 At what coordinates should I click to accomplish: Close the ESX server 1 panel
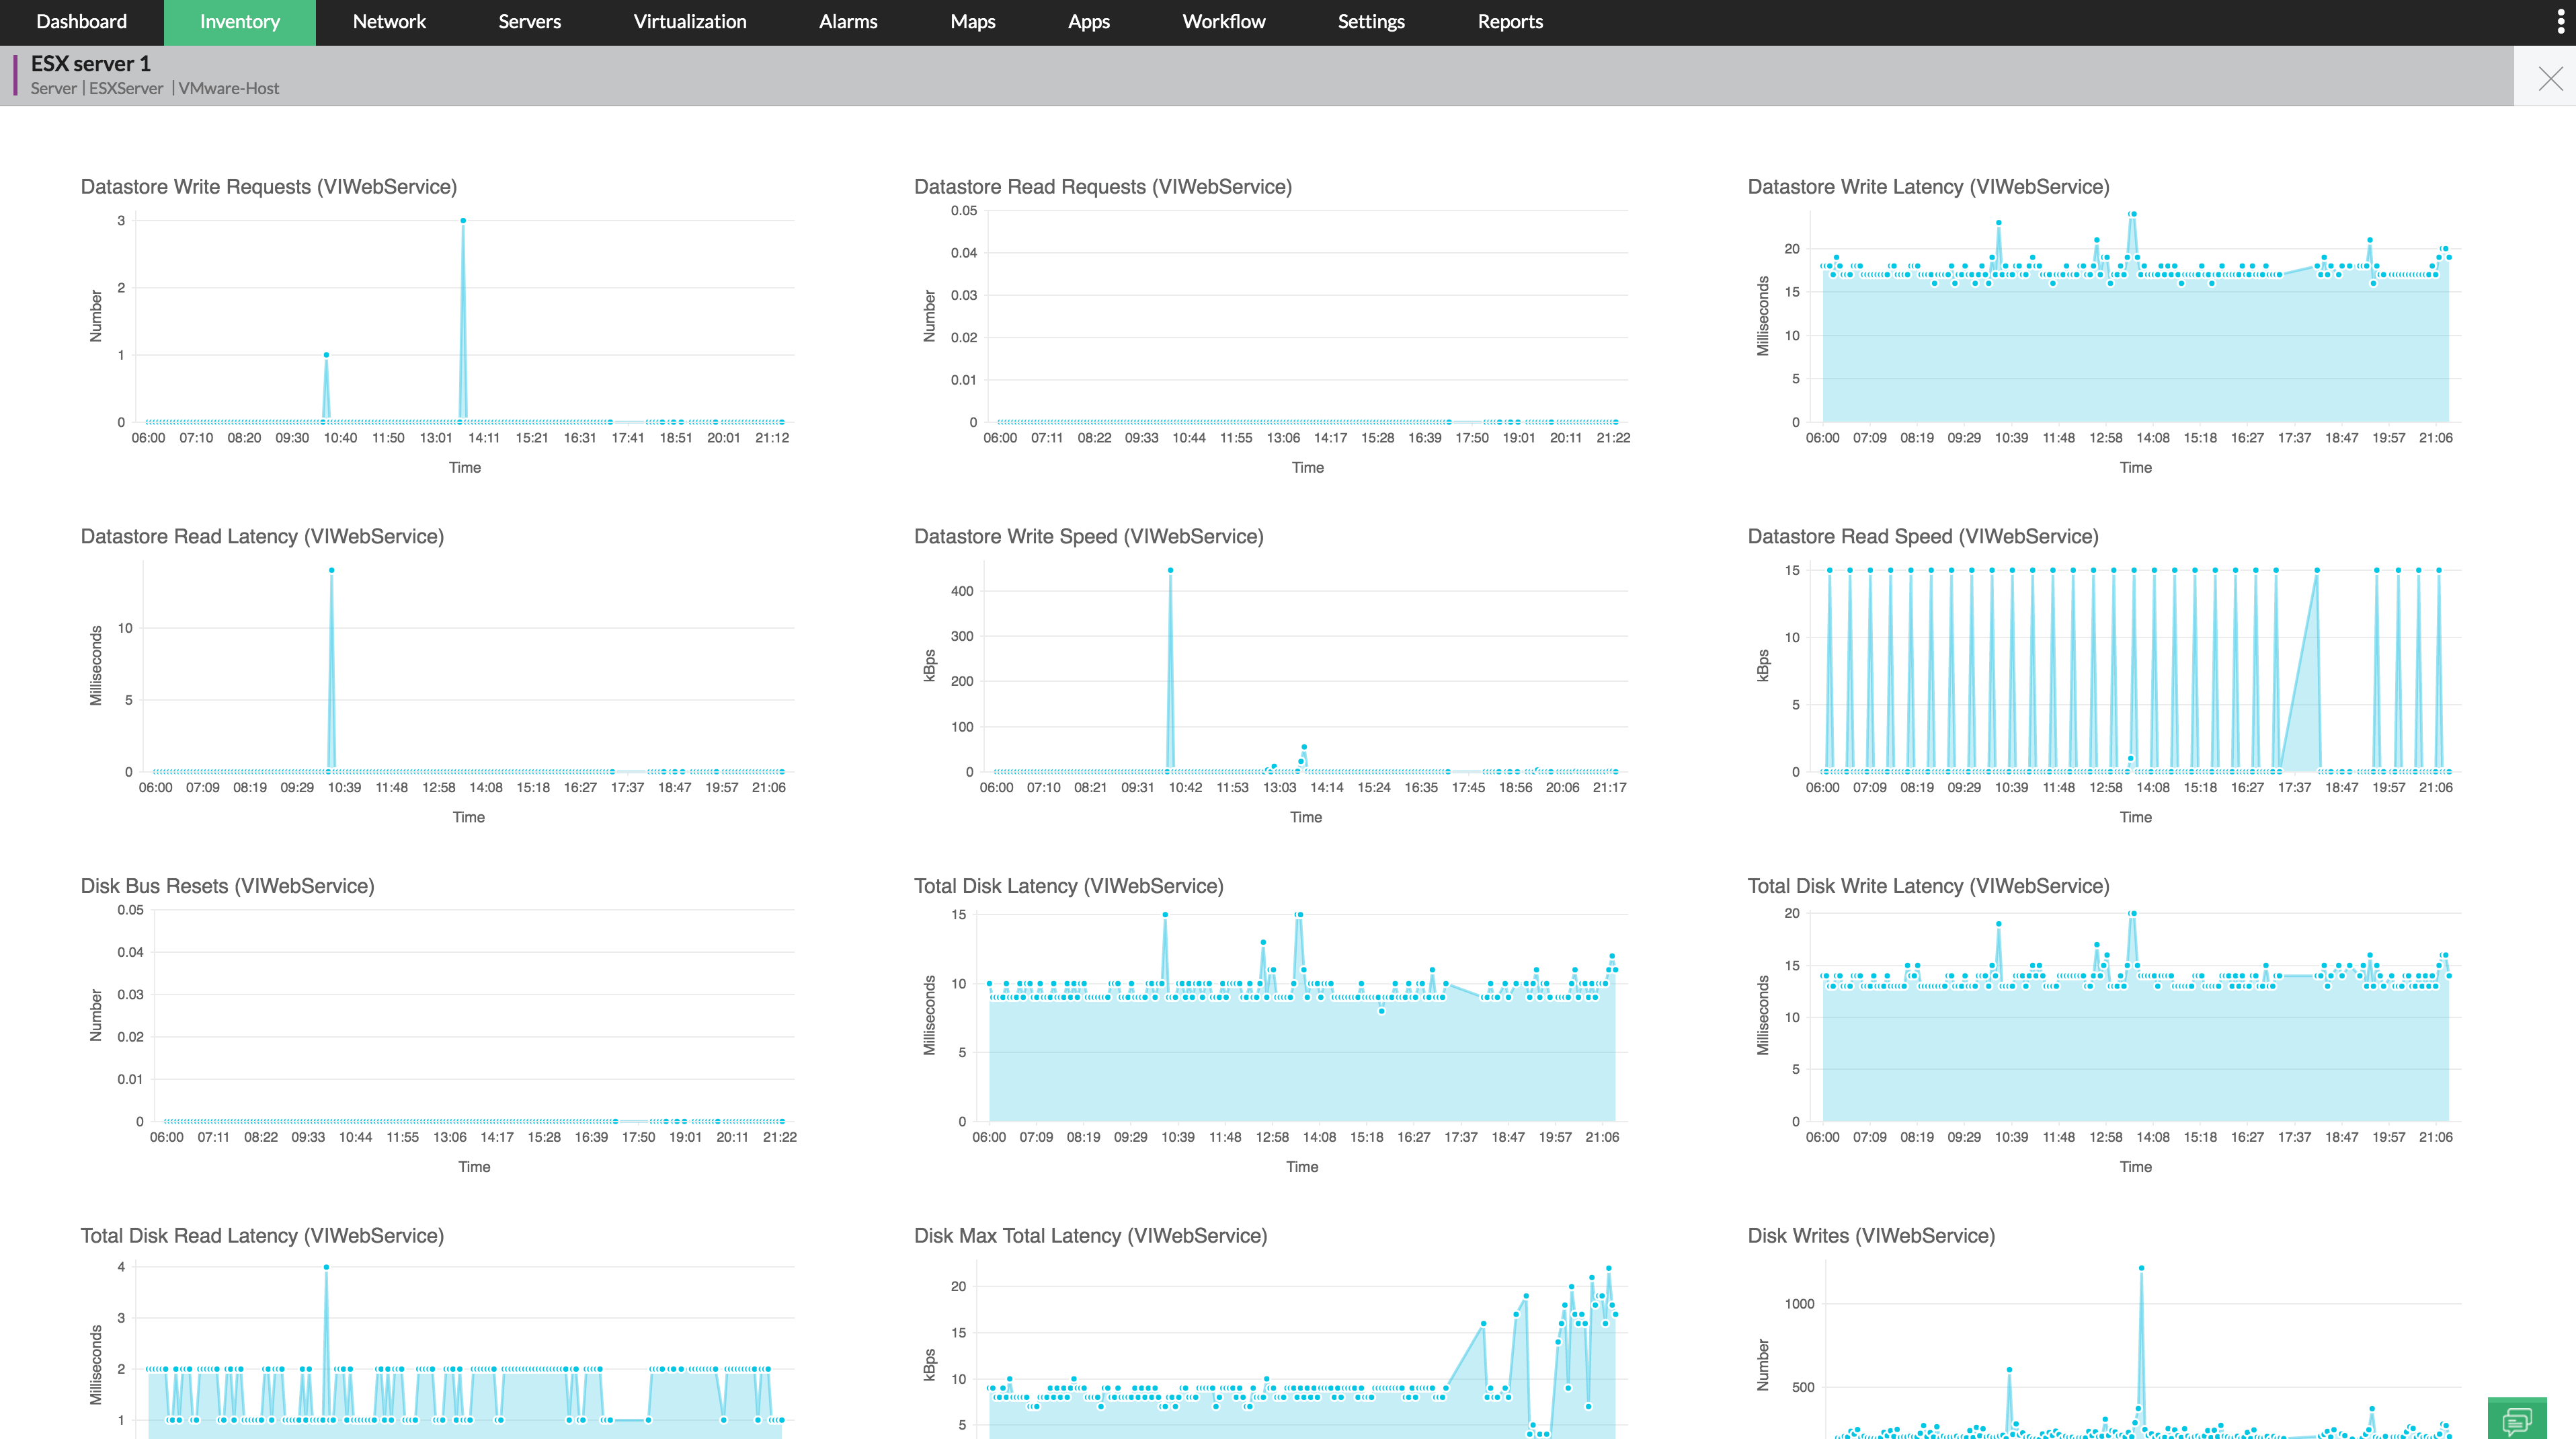pyautogui.click(x=2550, y=79)
